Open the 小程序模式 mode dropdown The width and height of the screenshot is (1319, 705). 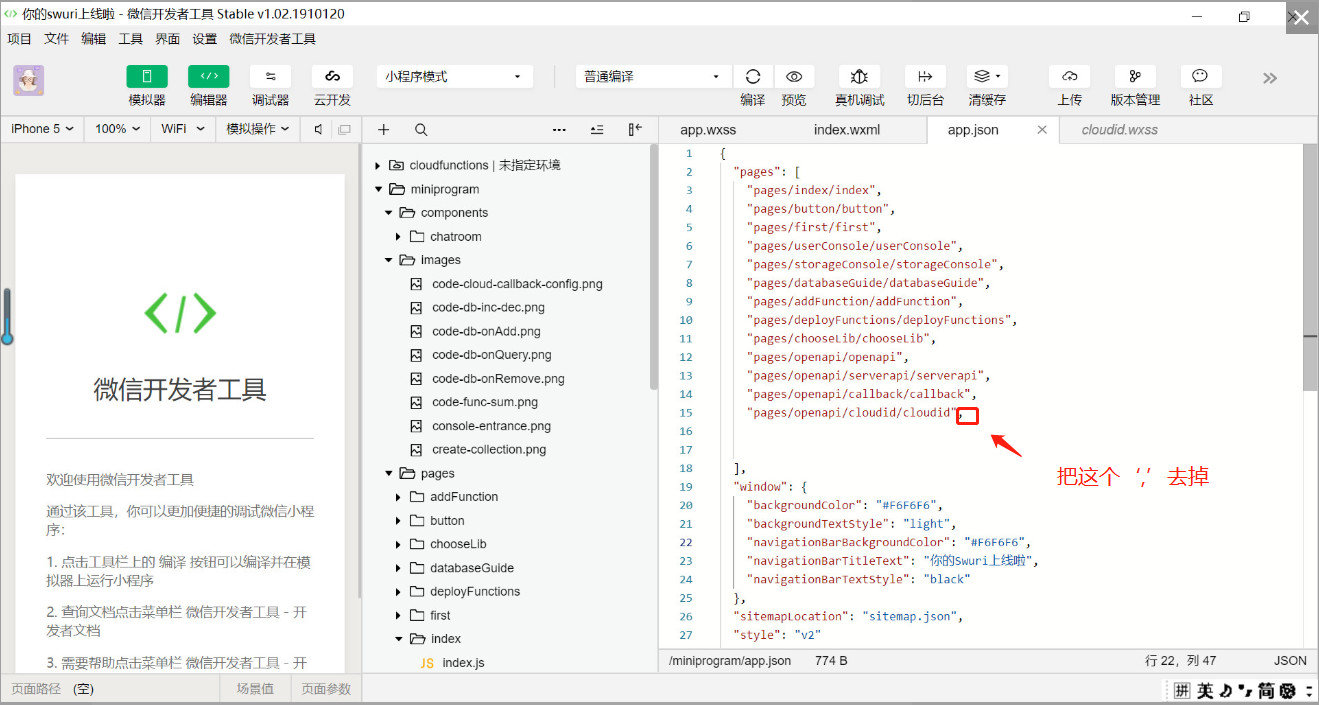[x=453, y=77]
